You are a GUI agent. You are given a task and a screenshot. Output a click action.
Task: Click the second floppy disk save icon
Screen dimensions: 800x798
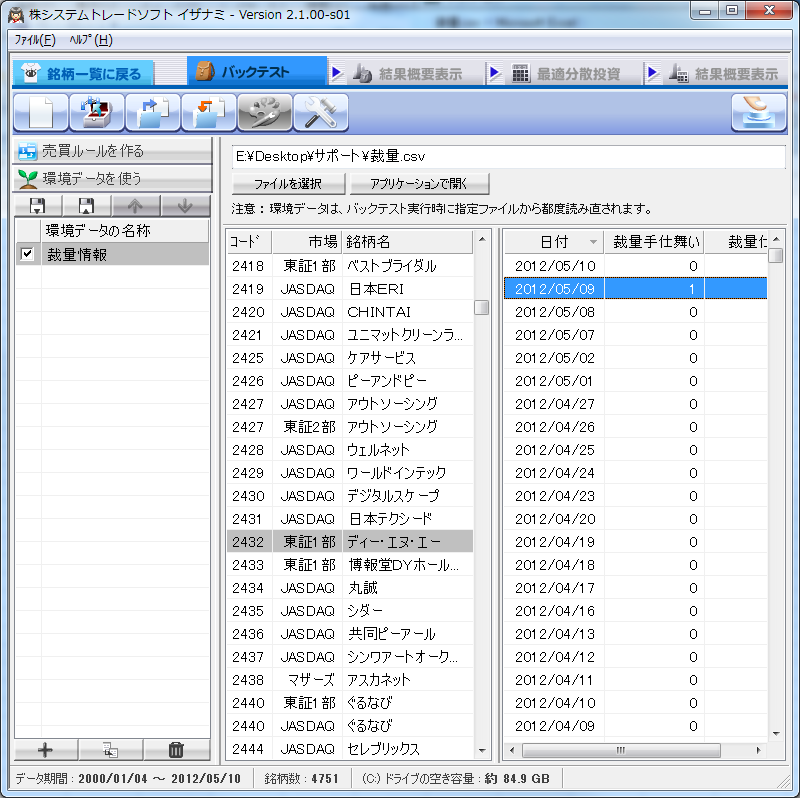(x=87, y=206)
